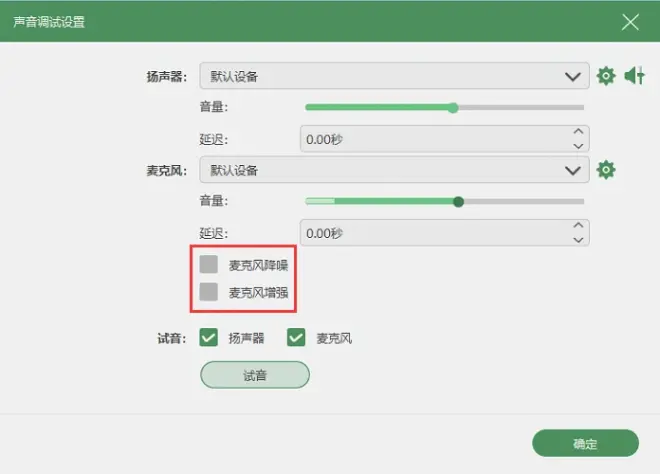Close the 声音调试设置 dialog
The height and width of the screenshot is (474, 660).
630,22
